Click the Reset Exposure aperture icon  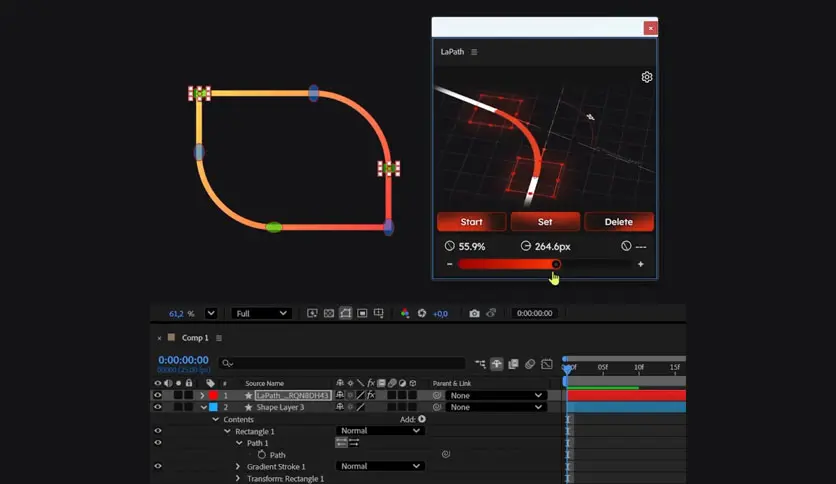[422, 313]
